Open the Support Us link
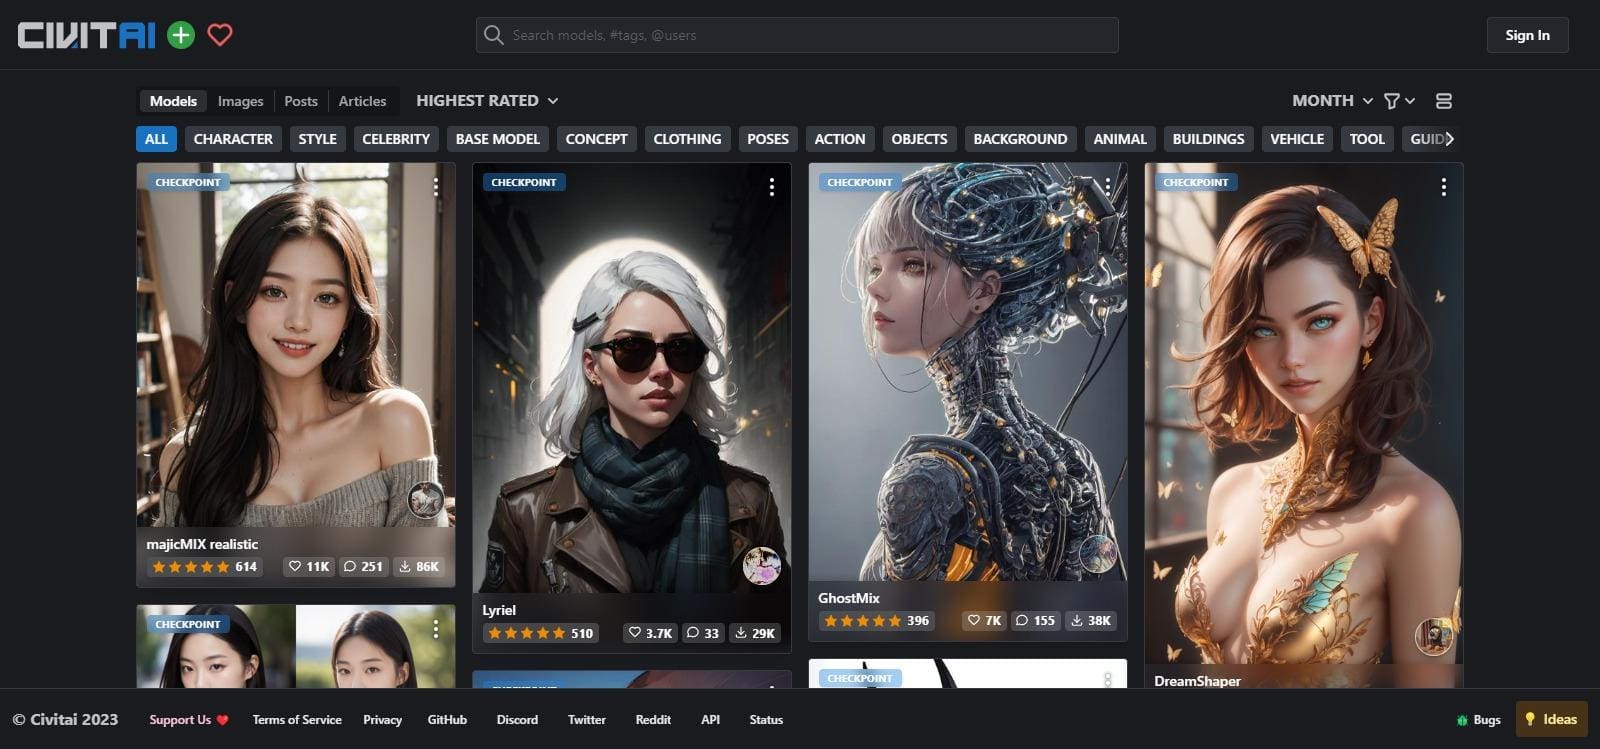Viewport: 1600px width, 749px height. point(189,720)
